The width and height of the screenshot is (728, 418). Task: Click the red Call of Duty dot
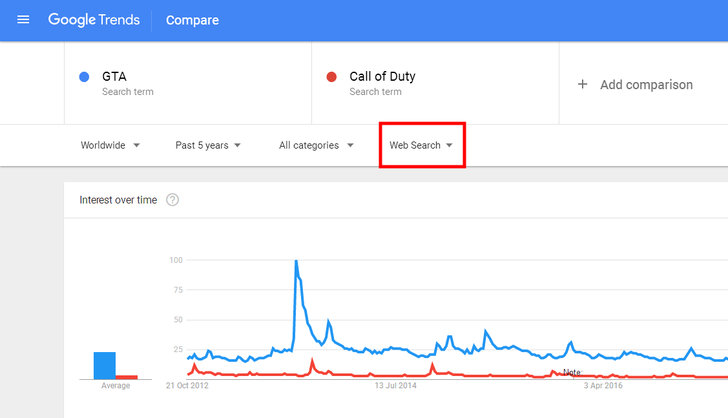click(332, 77)
